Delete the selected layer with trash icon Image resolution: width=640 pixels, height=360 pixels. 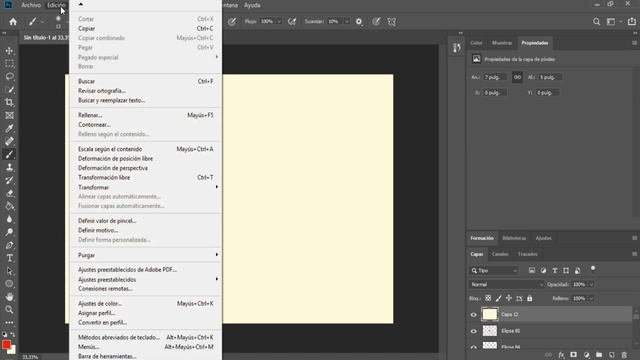624,355
